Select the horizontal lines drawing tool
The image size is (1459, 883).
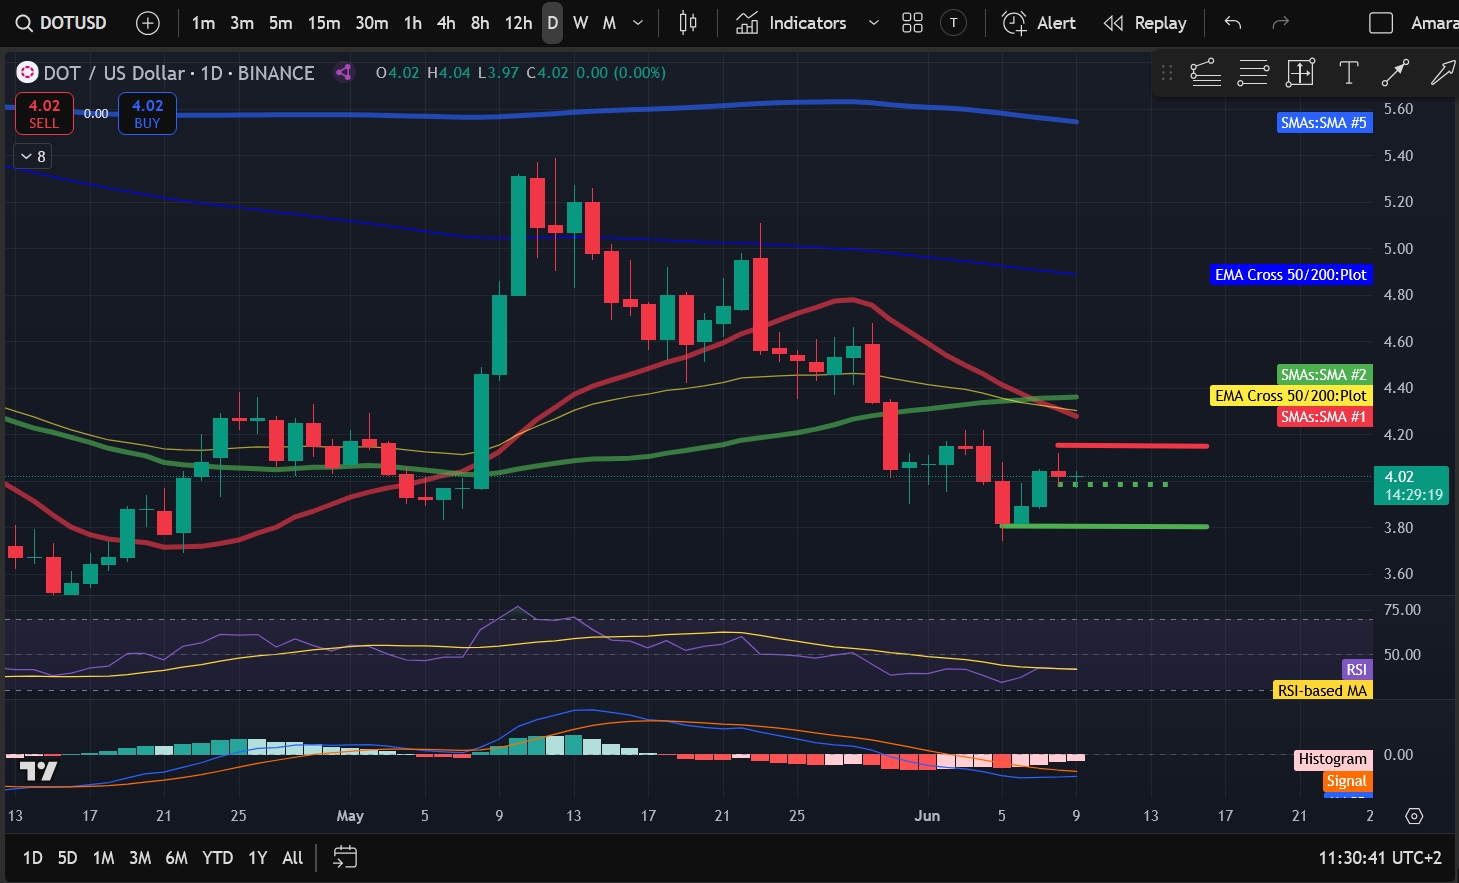1253,72
